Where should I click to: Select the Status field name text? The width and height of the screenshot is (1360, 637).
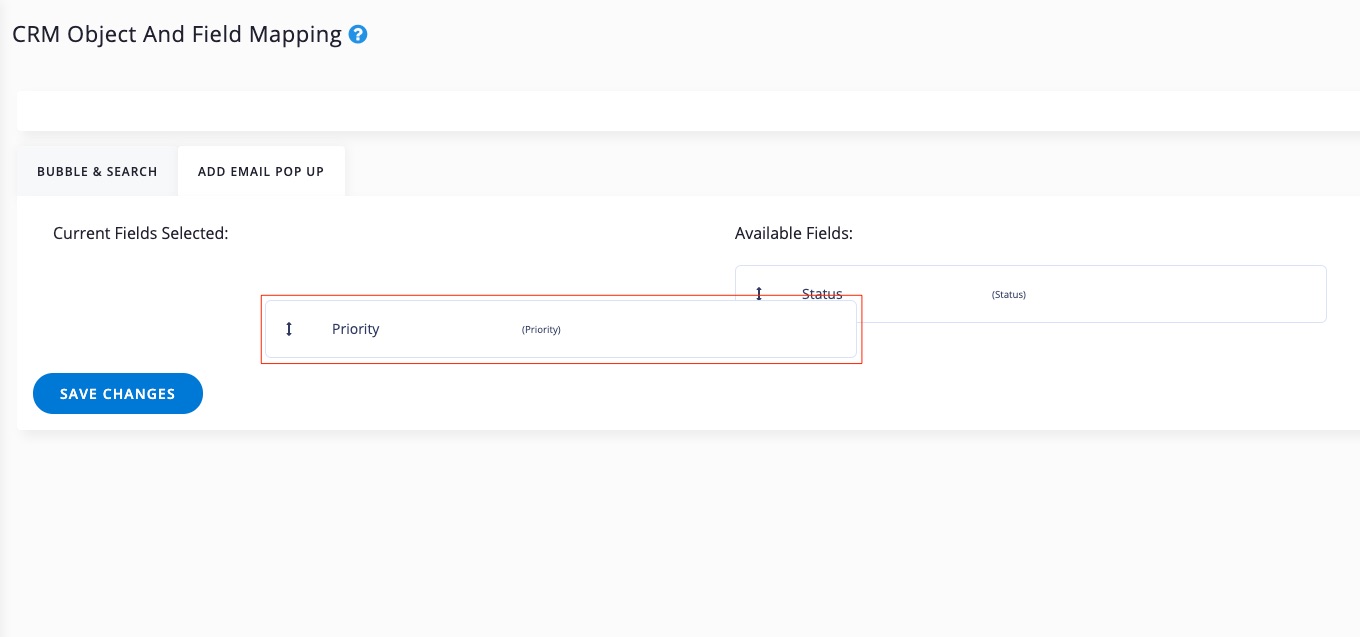click(822, 294)
